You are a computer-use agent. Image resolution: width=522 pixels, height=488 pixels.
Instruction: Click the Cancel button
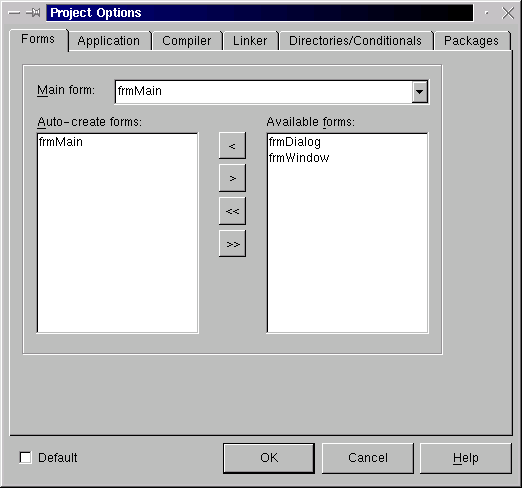(x=368, y=458)
